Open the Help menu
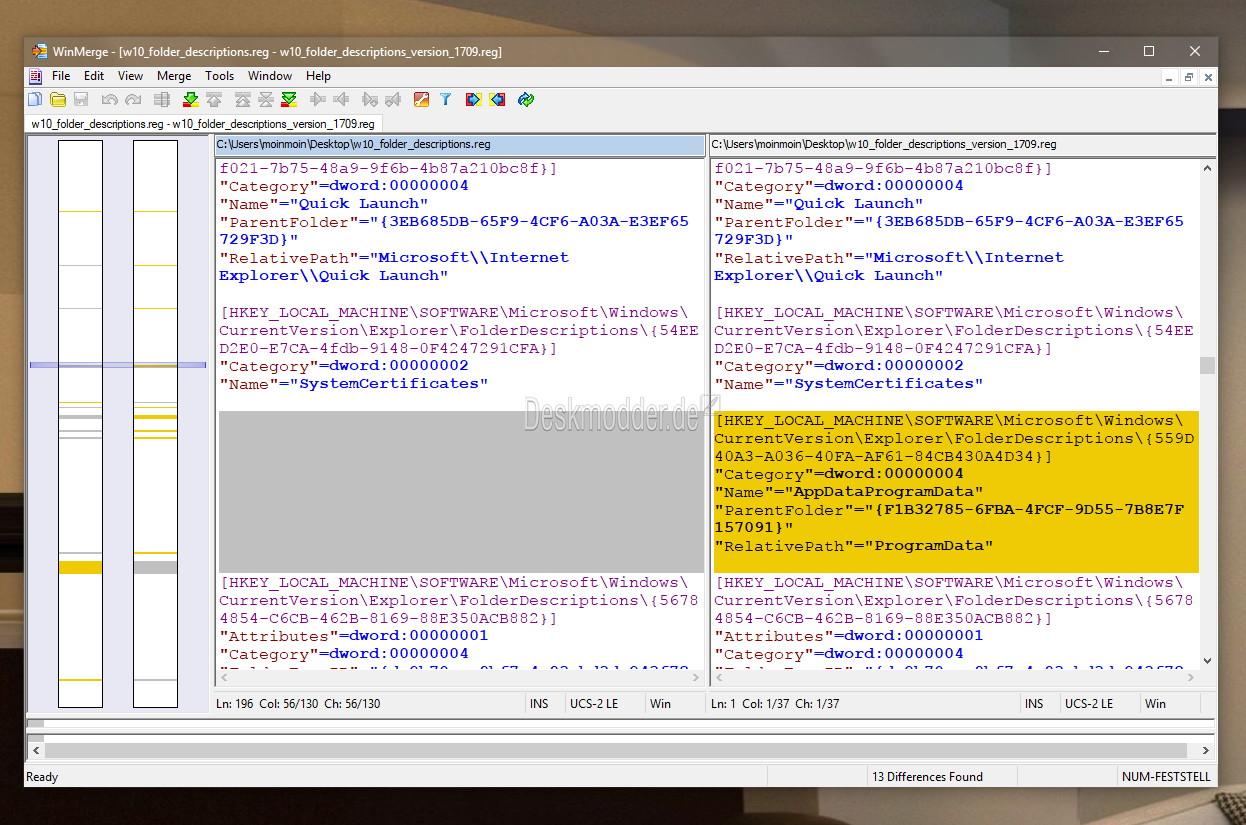This screenshot has height=825, width=1246. coord(318,76)
